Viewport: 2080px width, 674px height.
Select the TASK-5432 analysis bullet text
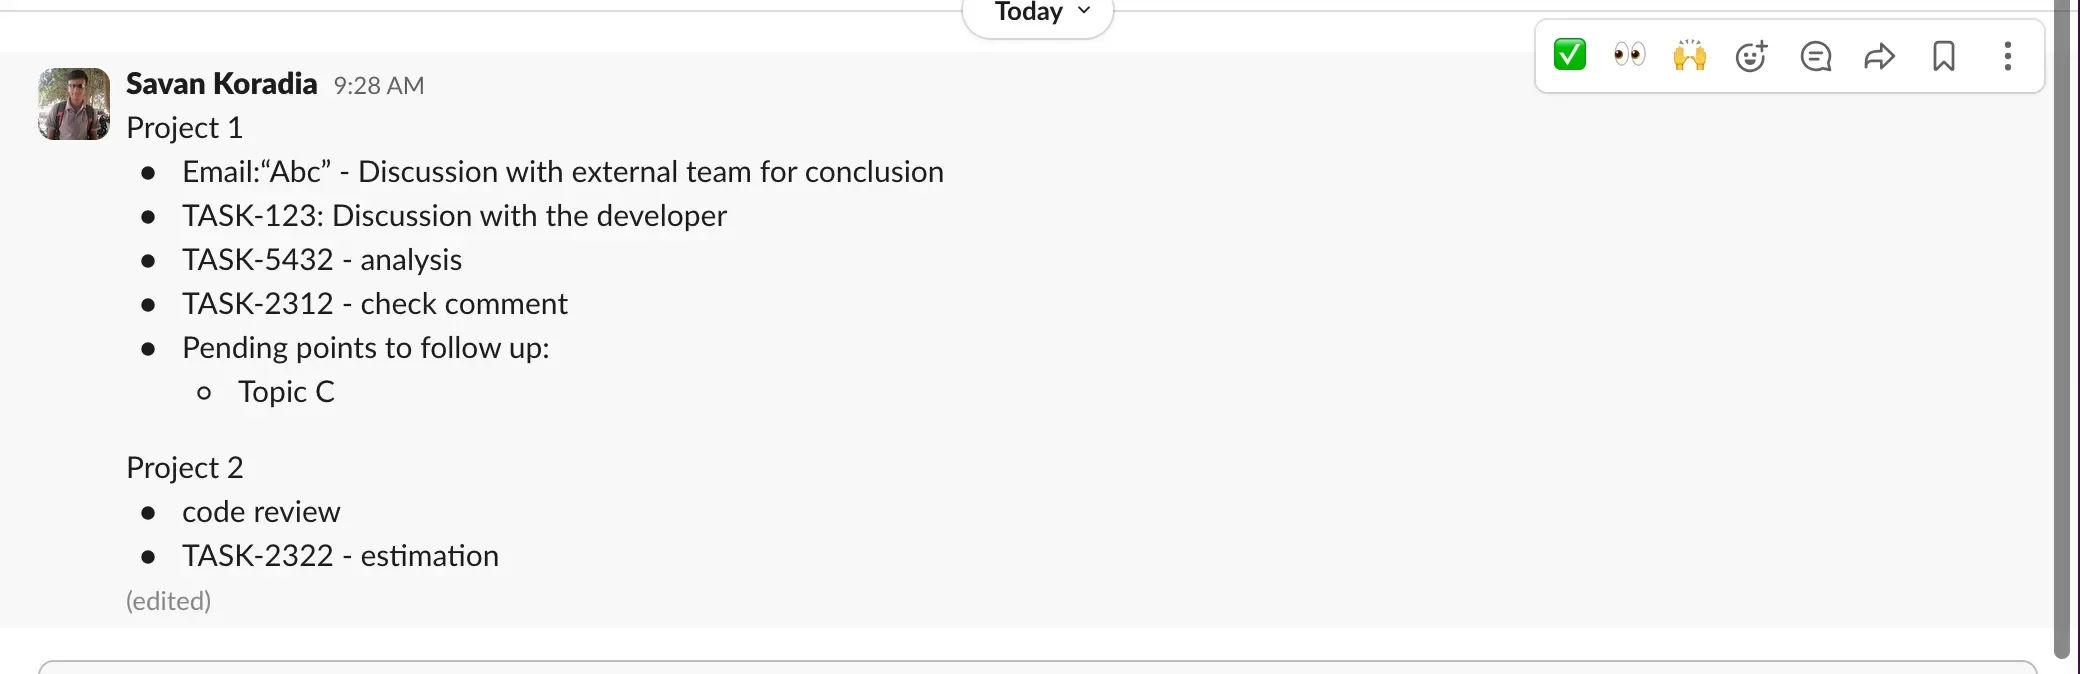point(322,260)
